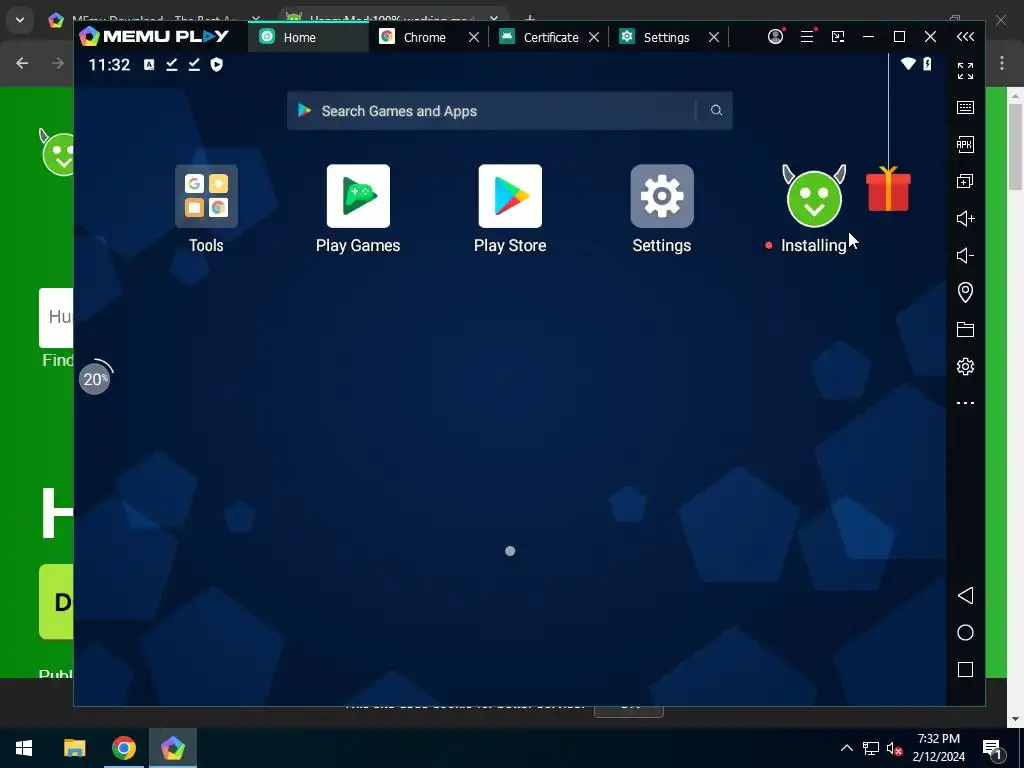Open GPS location simulator
The width and height of the screenshot is (1024, 768).
965,292
